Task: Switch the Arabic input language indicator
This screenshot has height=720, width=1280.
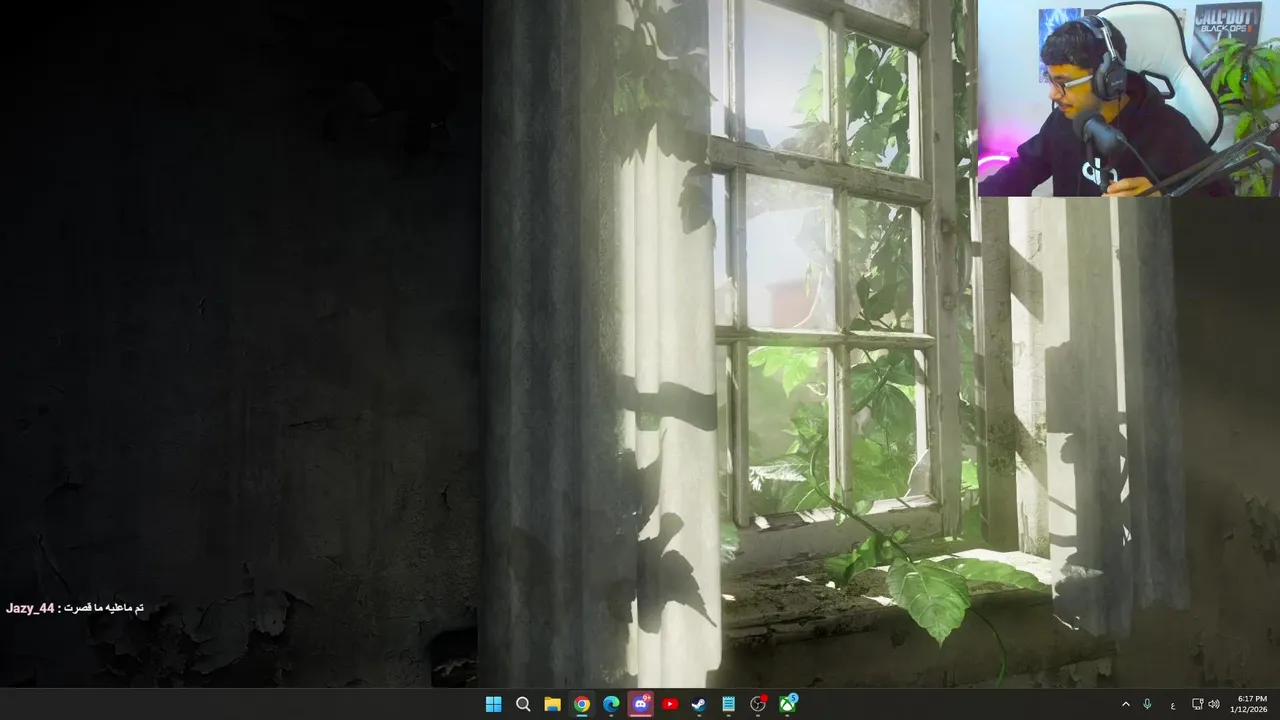Action: 1173,705
